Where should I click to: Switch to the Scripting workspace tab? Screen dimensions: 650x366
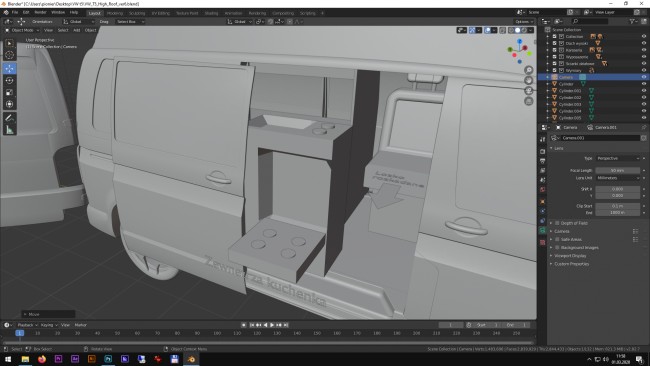[x=308, y=13]
